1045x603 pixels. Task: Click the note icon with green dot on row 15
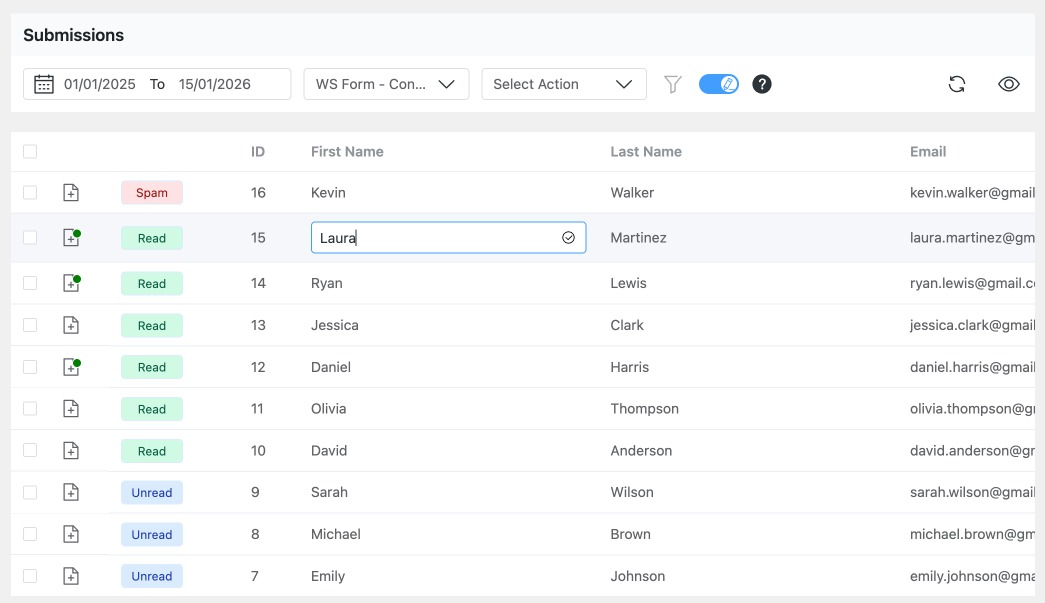coord(70,237)
